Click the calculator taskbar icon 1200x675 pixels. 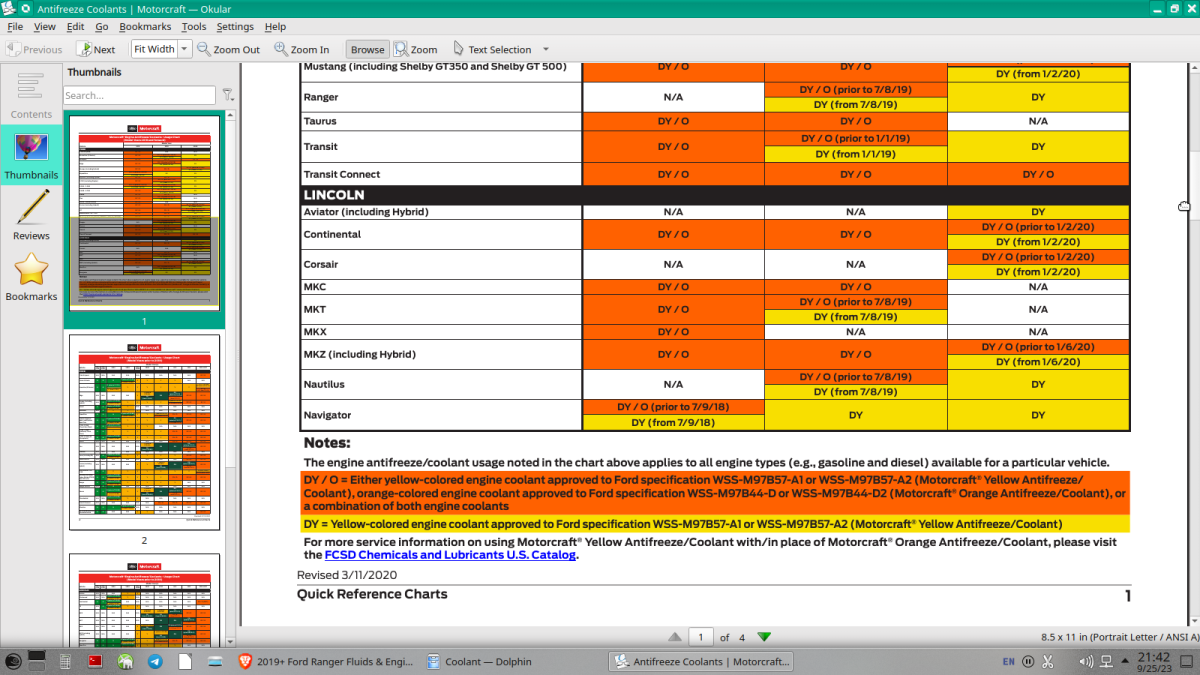pyautogui.click(x=65, y=661)
